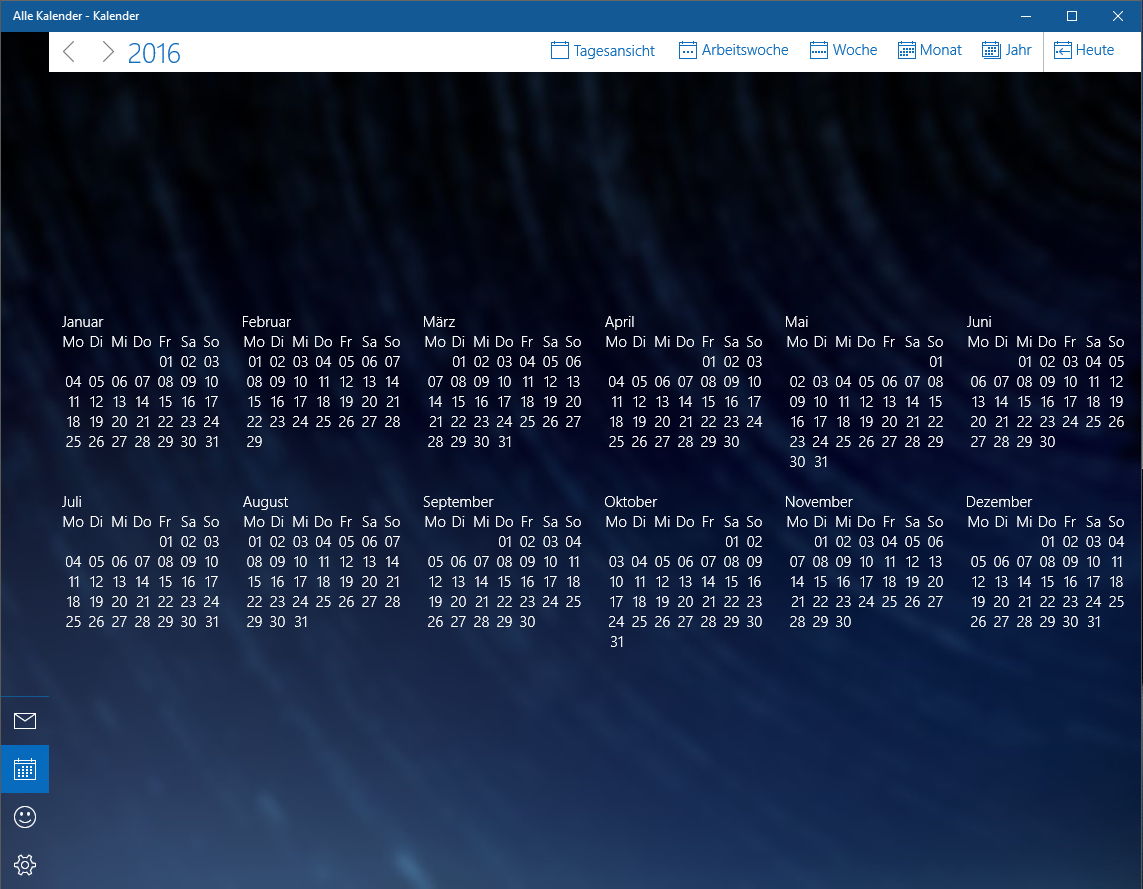Select 31 in Oktober
Viewport: 1143px width, 889px height.
(617, 642)
